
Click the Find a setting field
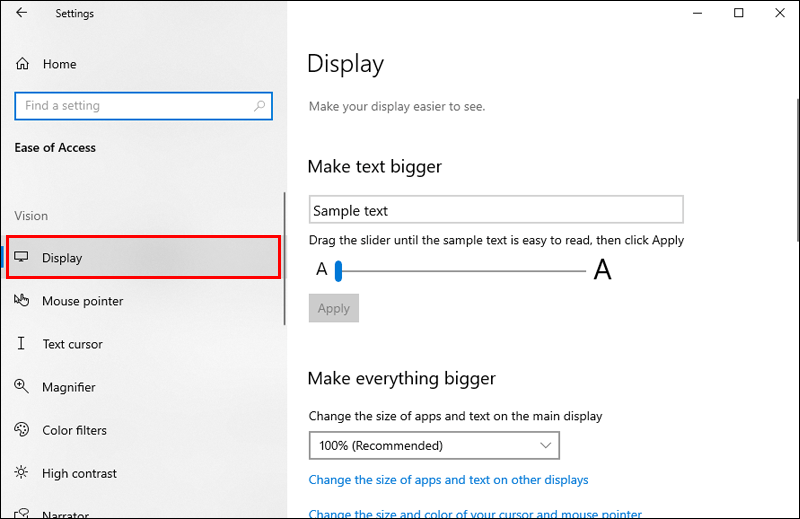click(143, 106)
